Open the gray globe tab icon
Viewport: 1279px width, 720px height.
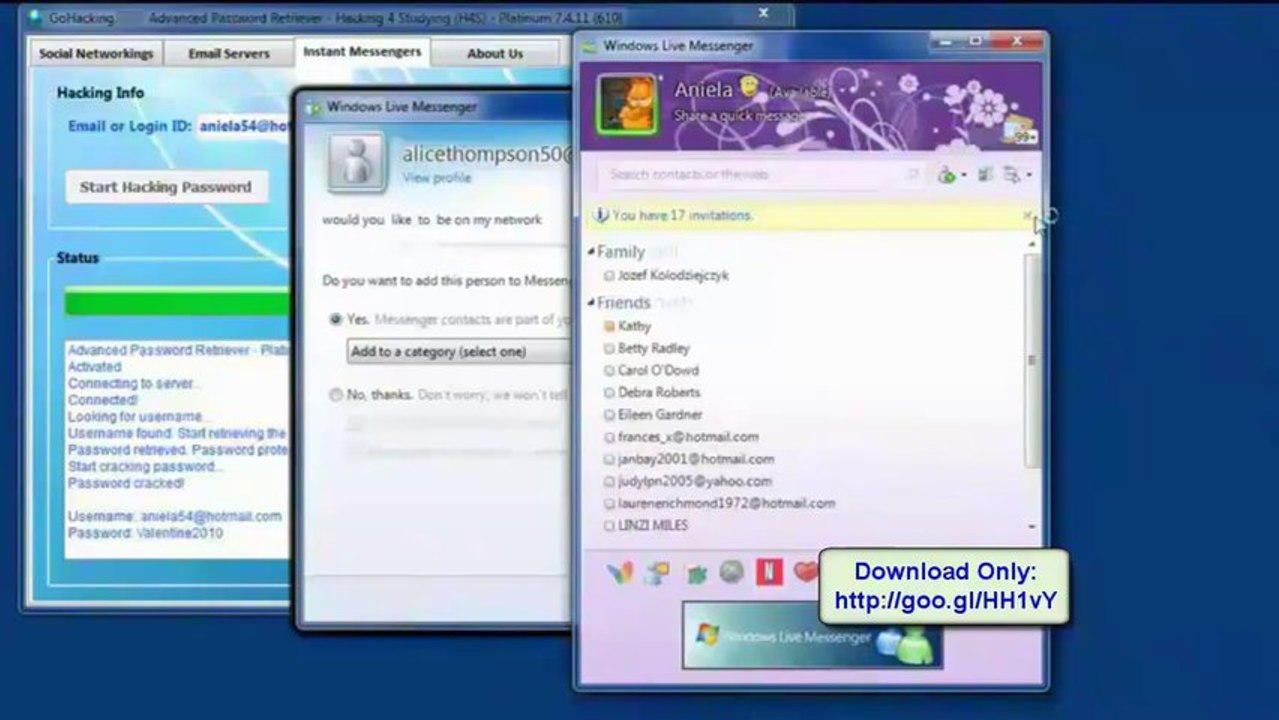[732, 572]
